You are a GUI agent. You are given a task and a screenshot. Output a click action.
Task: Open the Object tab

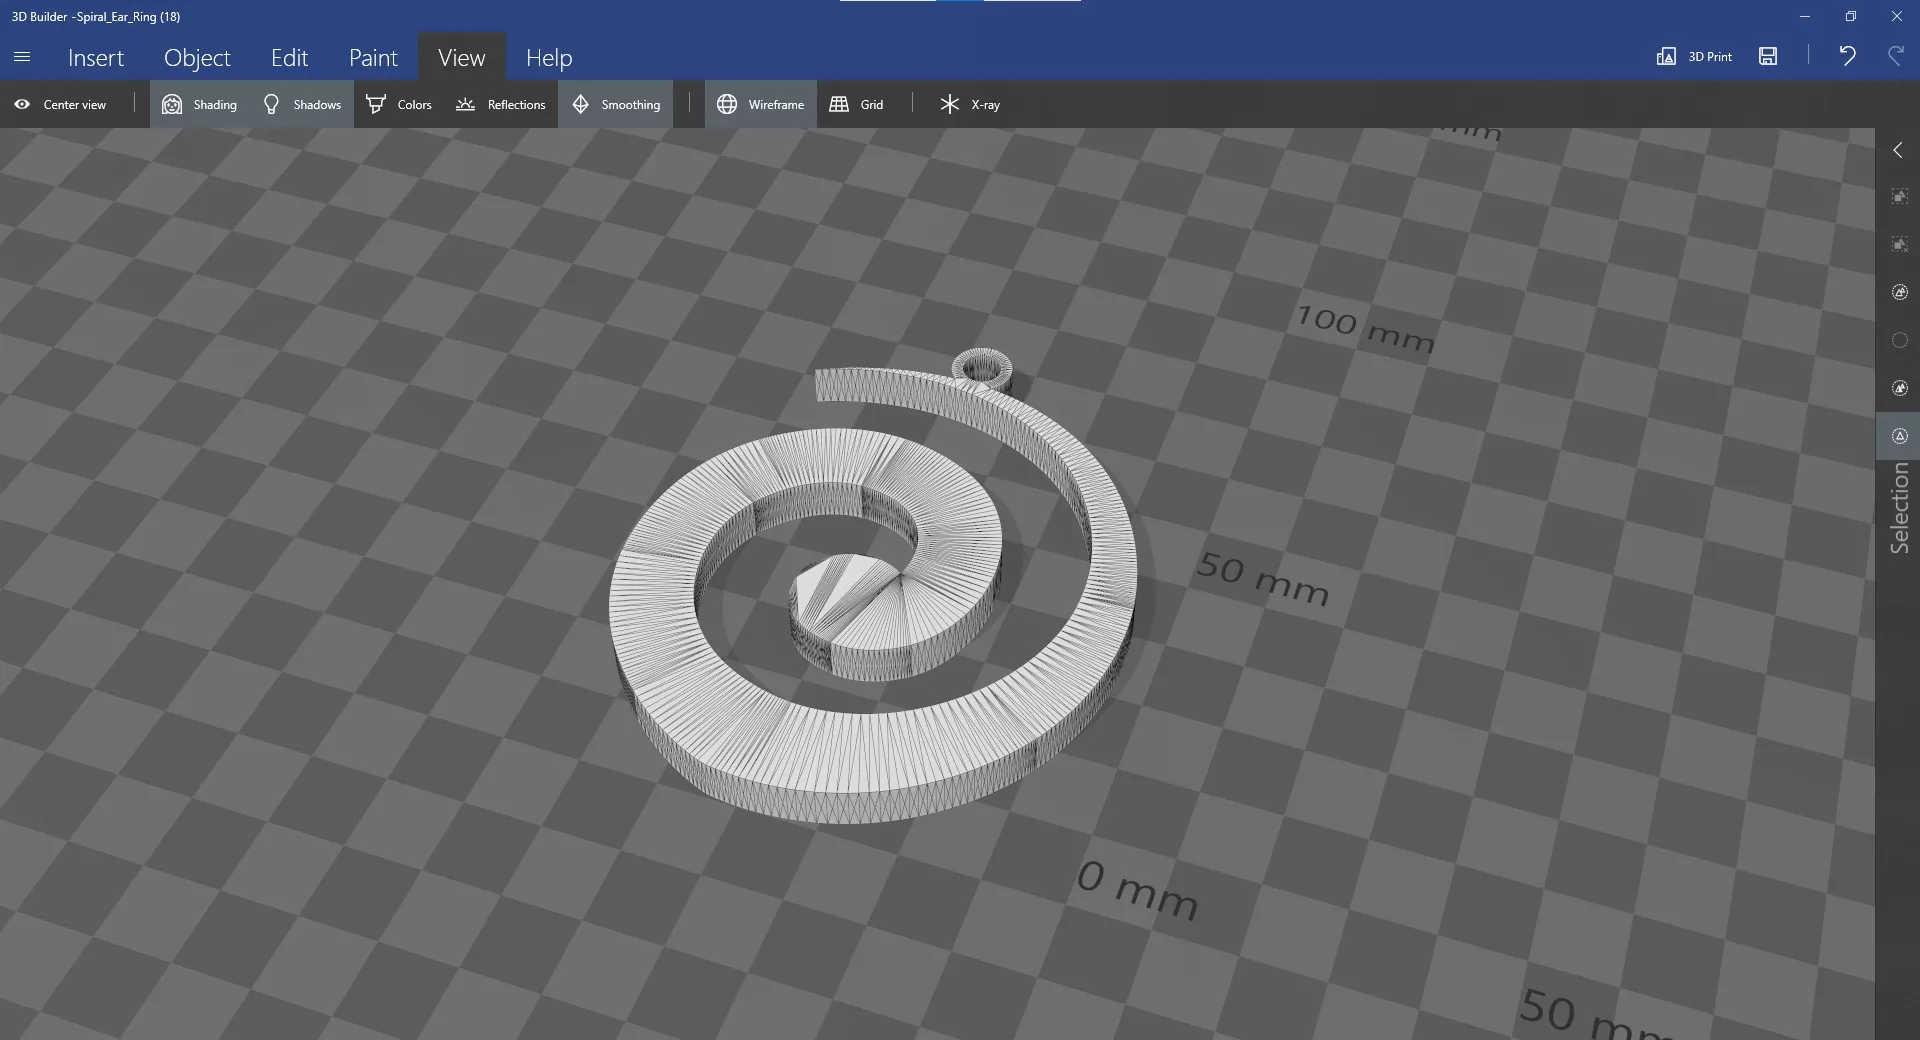tap(197, 58)
